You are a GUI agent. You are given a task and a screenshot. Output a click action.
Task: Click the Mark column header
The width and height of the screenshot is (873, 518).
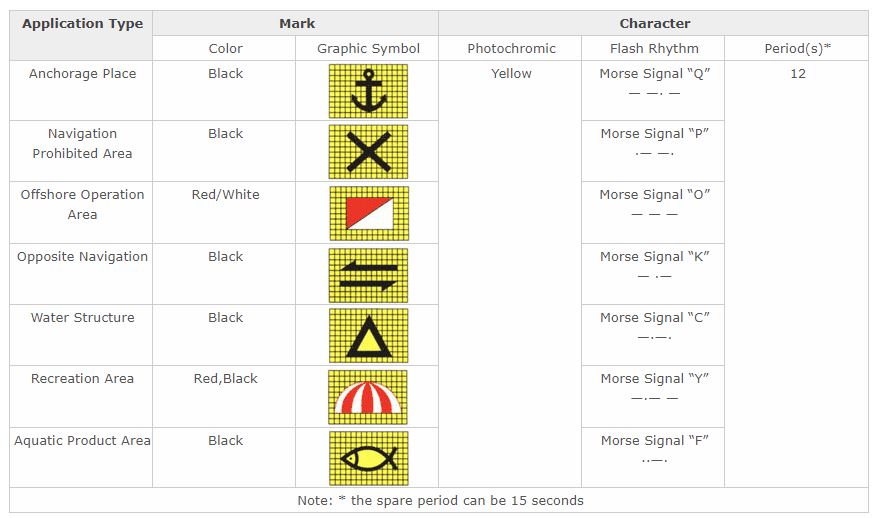point(296,23)
